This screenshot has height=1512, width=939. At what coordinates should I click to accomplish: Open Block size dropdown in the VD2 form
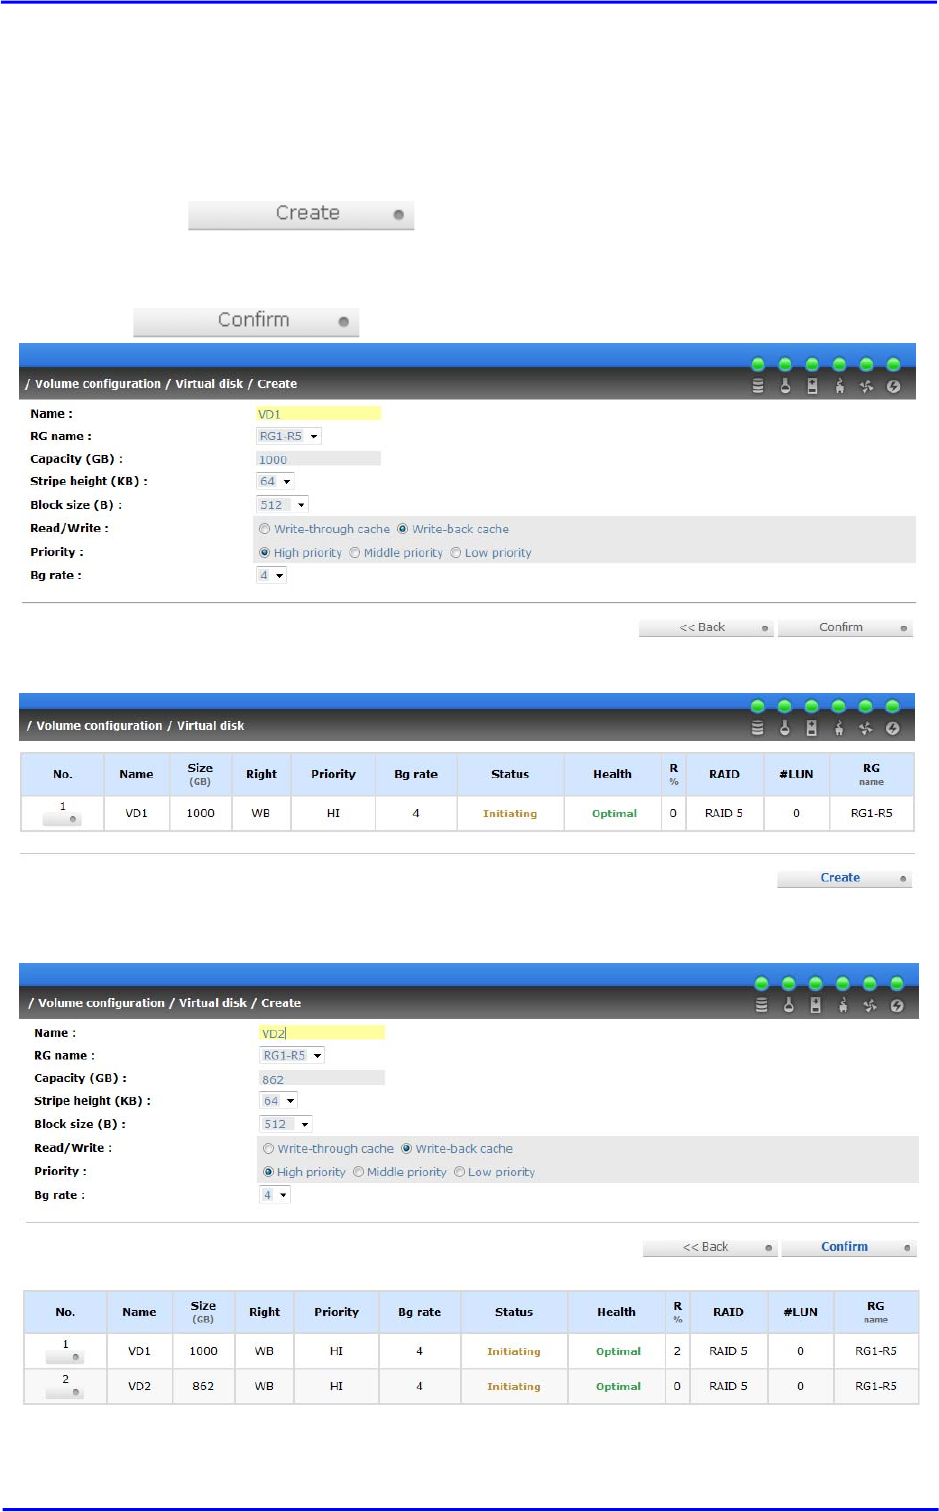click(x=286, y=1124)
